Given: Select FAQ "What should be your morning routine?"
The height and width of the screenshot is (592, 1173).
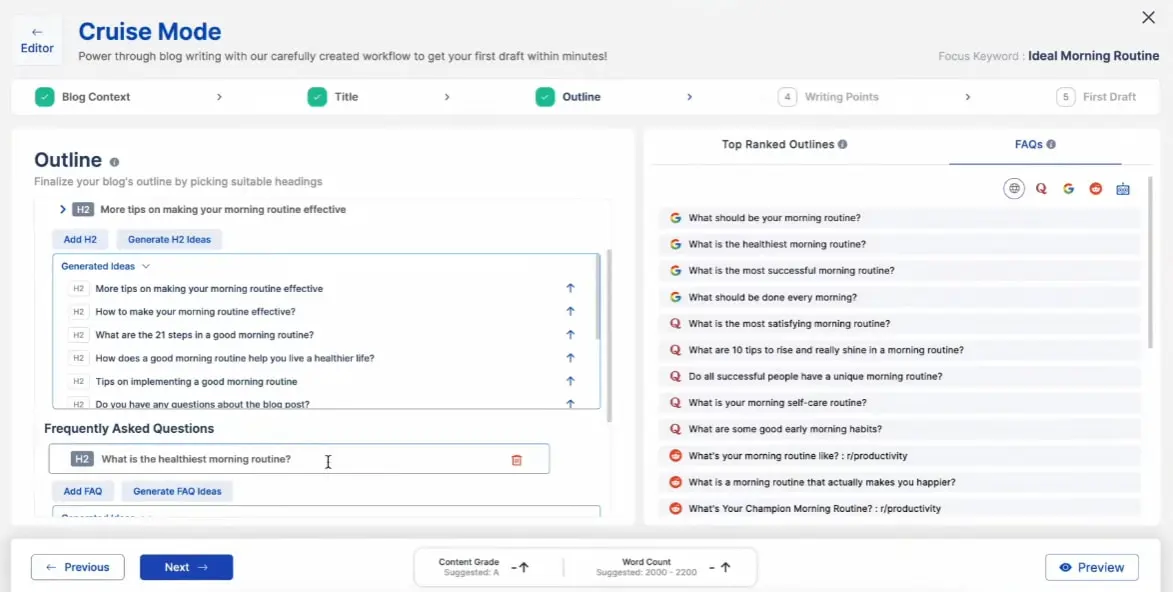Looking at the screenshot, I should point(900,218).
